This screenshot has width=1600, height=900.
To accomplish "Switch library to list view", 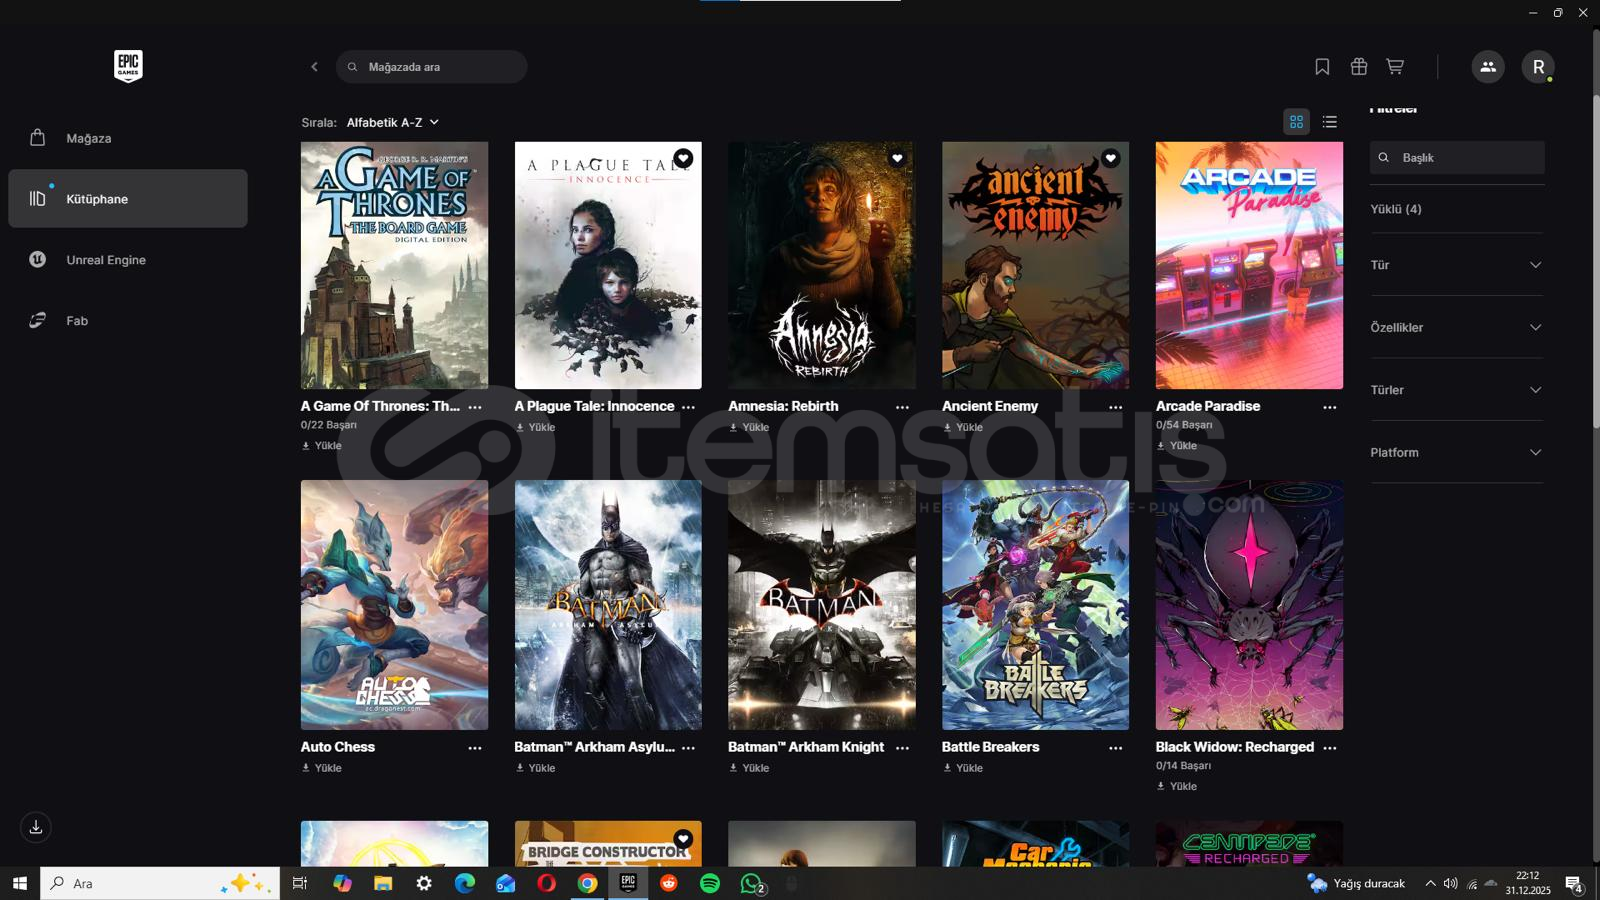I will point(1329,122).
